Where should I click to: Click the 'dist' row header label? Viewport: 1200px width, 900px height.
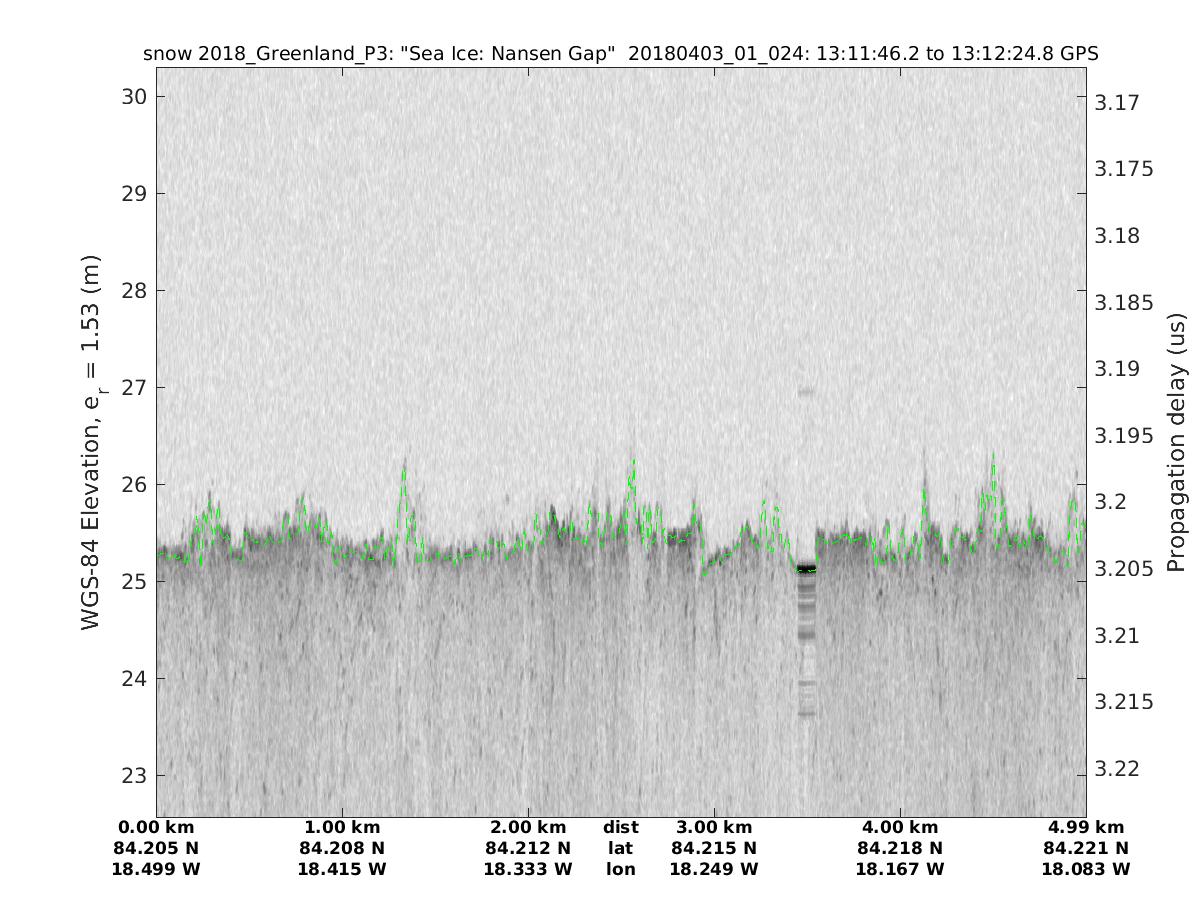coord(620,827)
